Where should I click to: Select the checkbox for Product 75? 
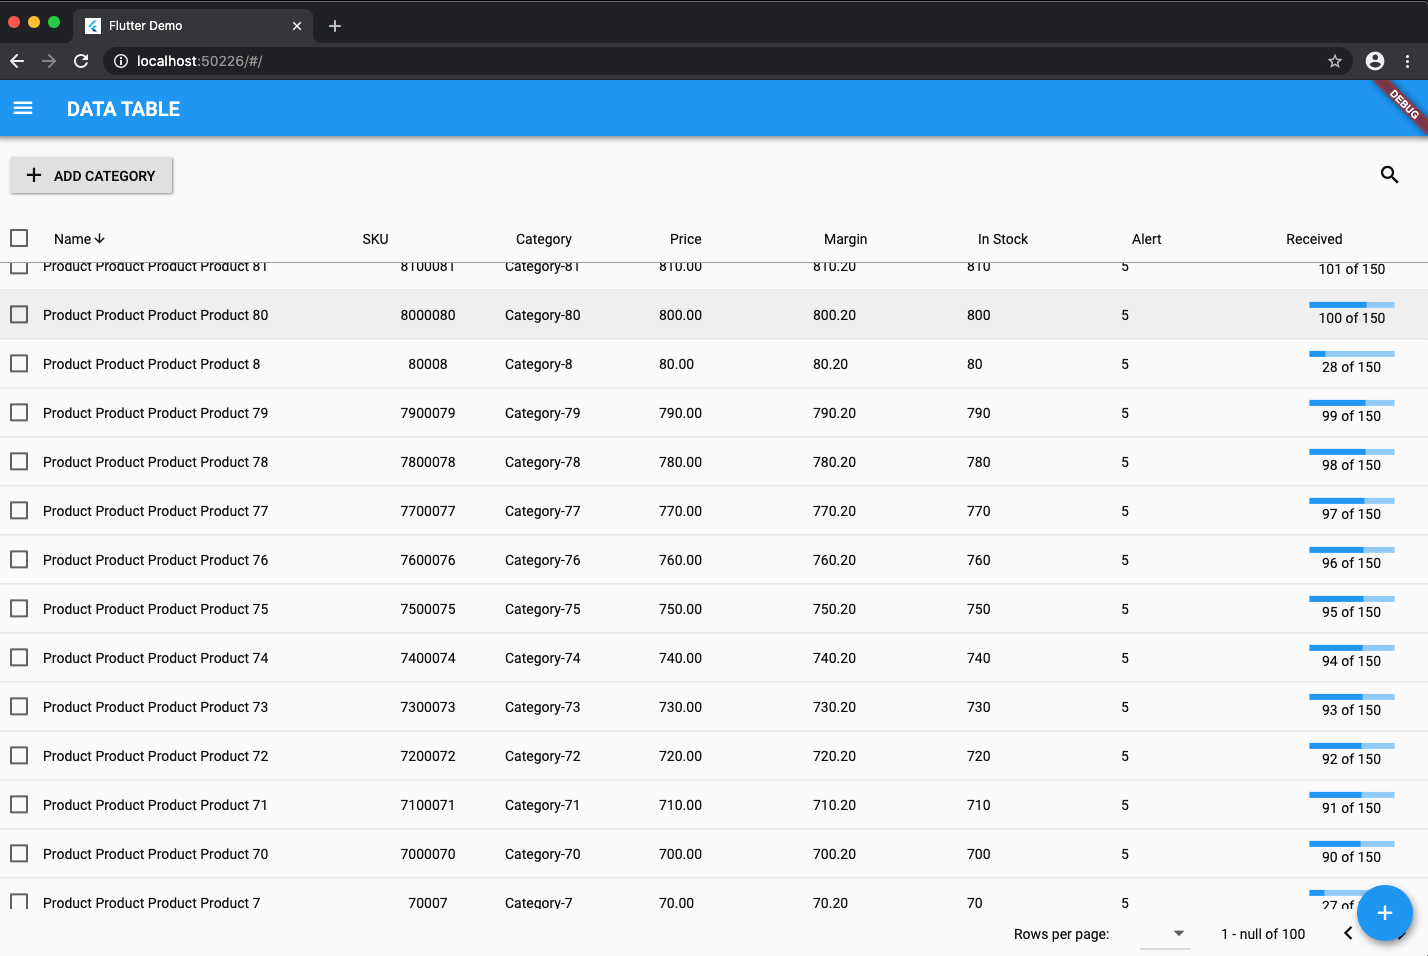19,608
